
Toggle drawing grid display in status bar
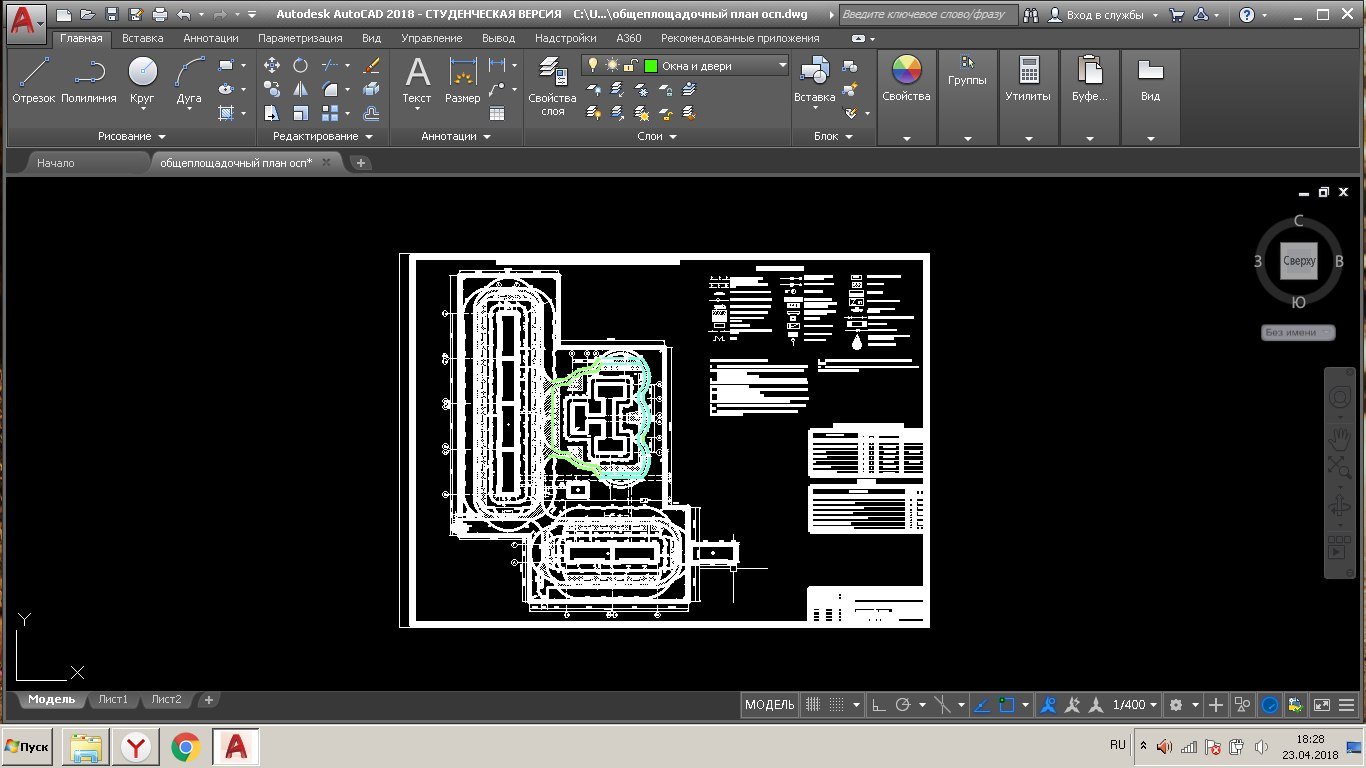click(x=814, y=705)
